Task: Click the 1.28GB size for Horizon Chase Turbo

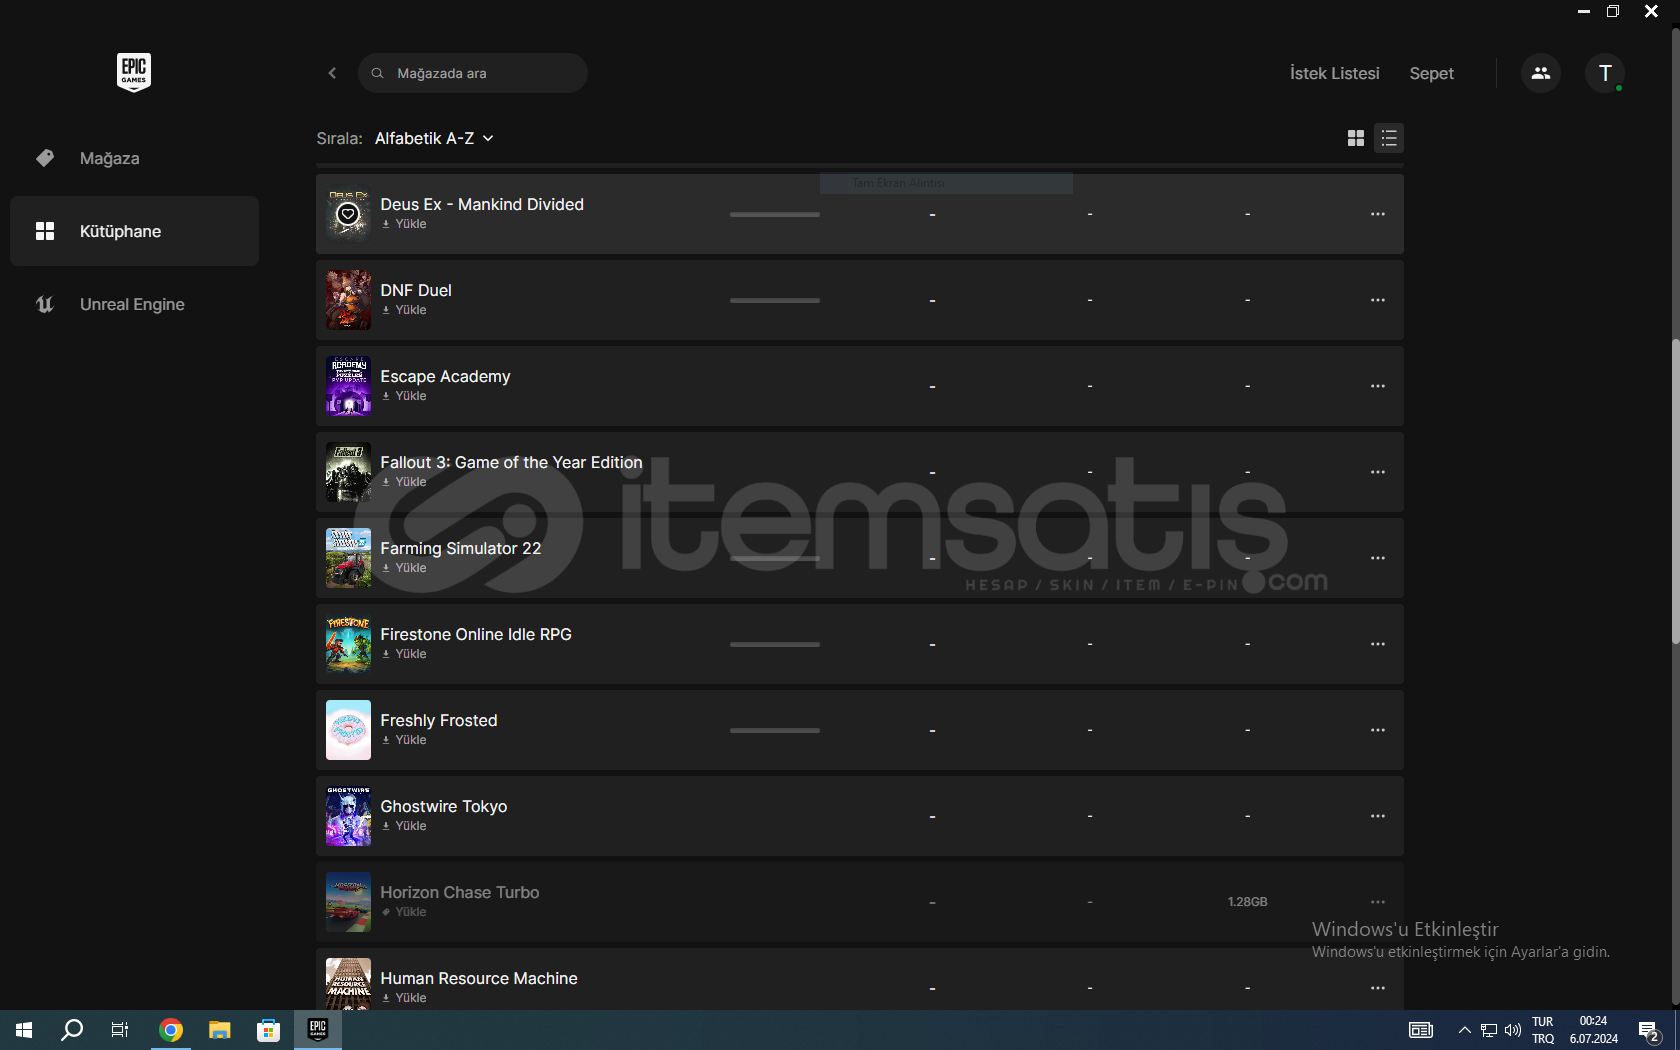Action: point(1247,902)
